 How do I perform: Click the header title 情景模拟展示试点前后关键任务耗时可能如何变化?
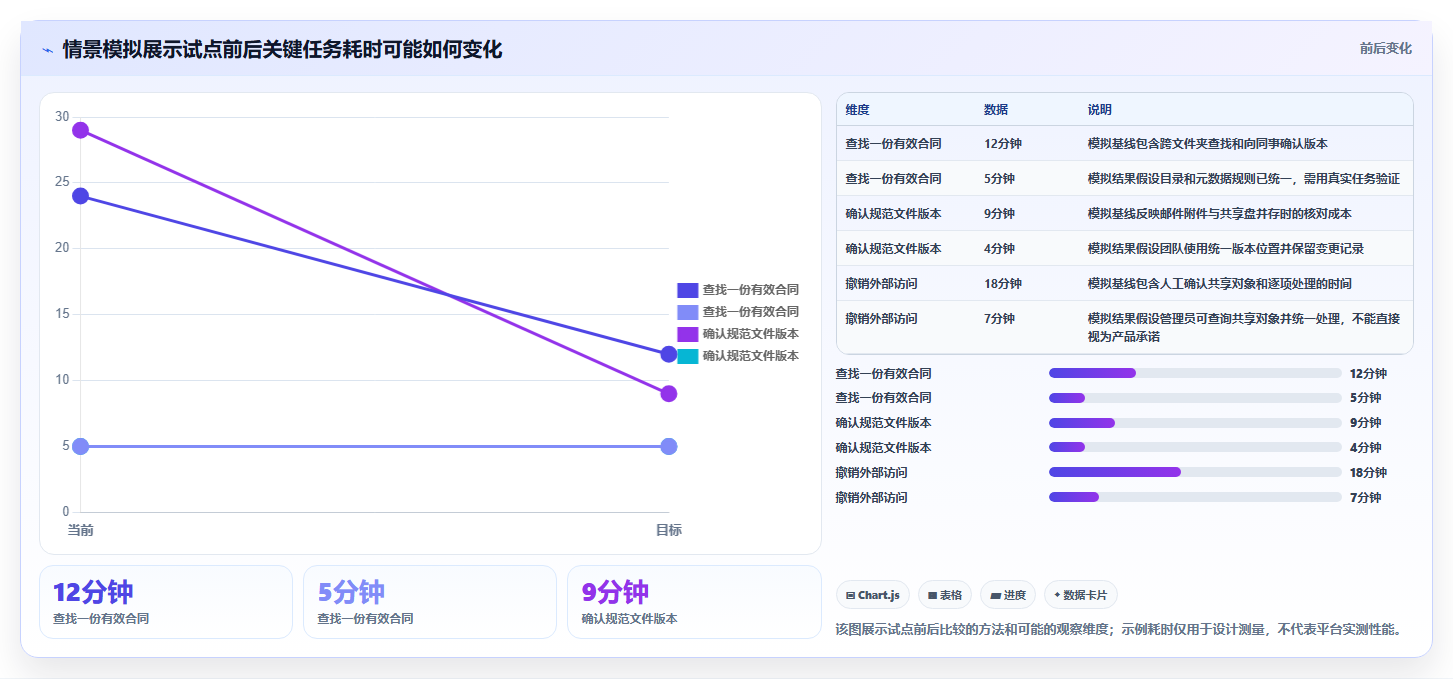coord(282,49)
